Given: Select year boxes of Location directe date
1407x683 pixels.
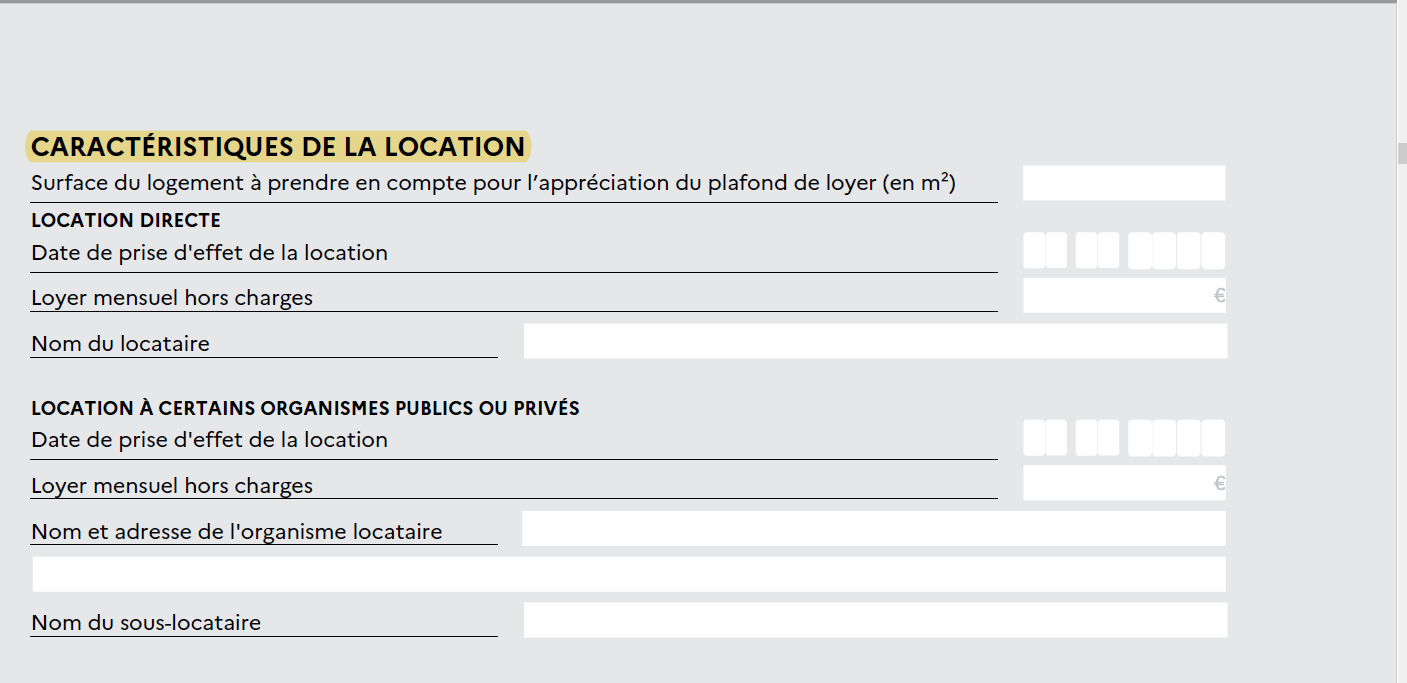Looking at the screenshot, I should point(1176,250).
